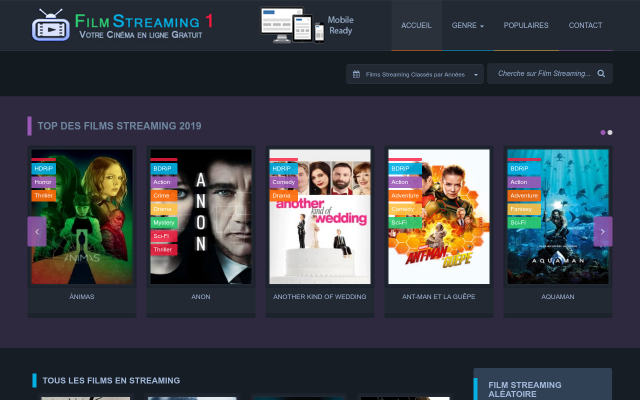Click BDRiP tag on Anon poster
Screen dimensions: 640x400
(164, 169)
